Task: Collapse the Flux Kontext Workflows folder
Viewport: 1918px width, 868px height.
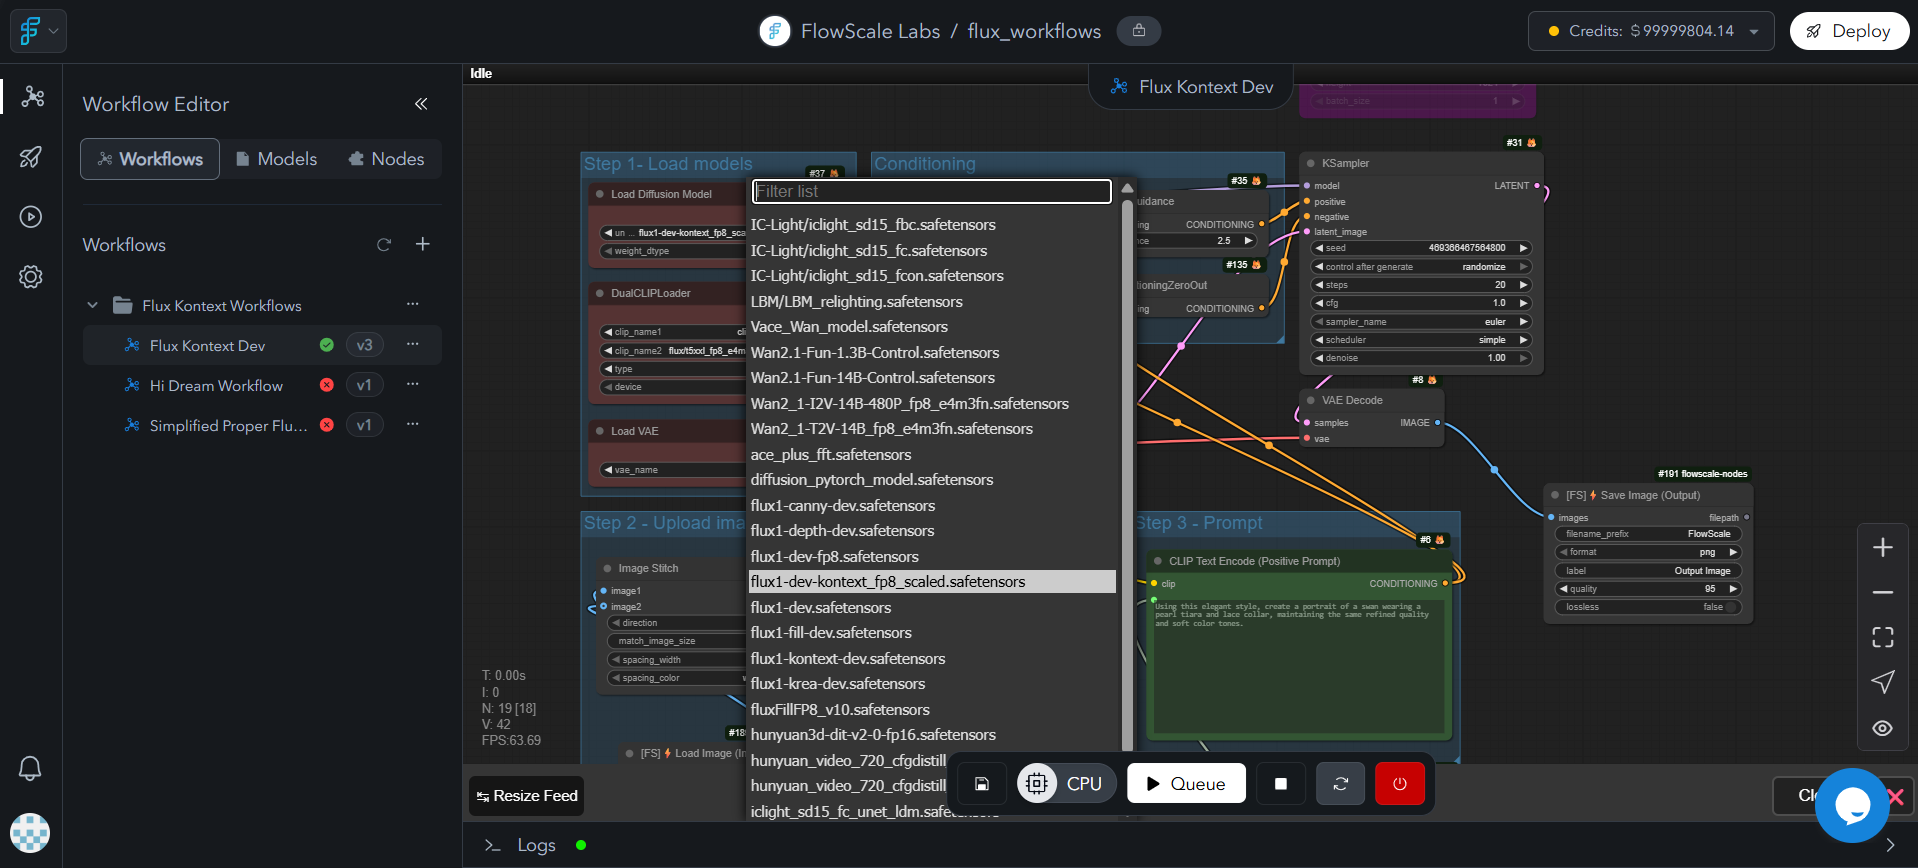Action: [93, 305]
